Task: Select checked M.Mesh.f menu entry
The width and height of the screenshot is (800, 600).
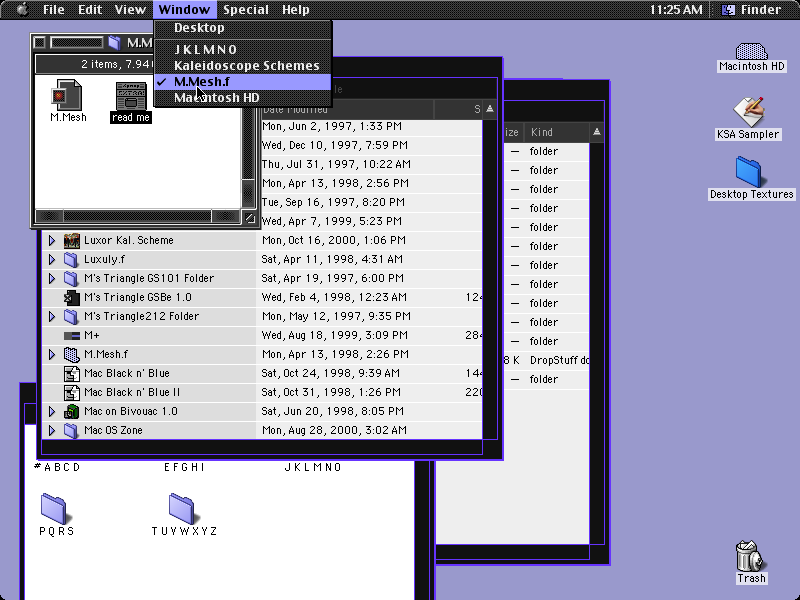Action: coord(243,82)
